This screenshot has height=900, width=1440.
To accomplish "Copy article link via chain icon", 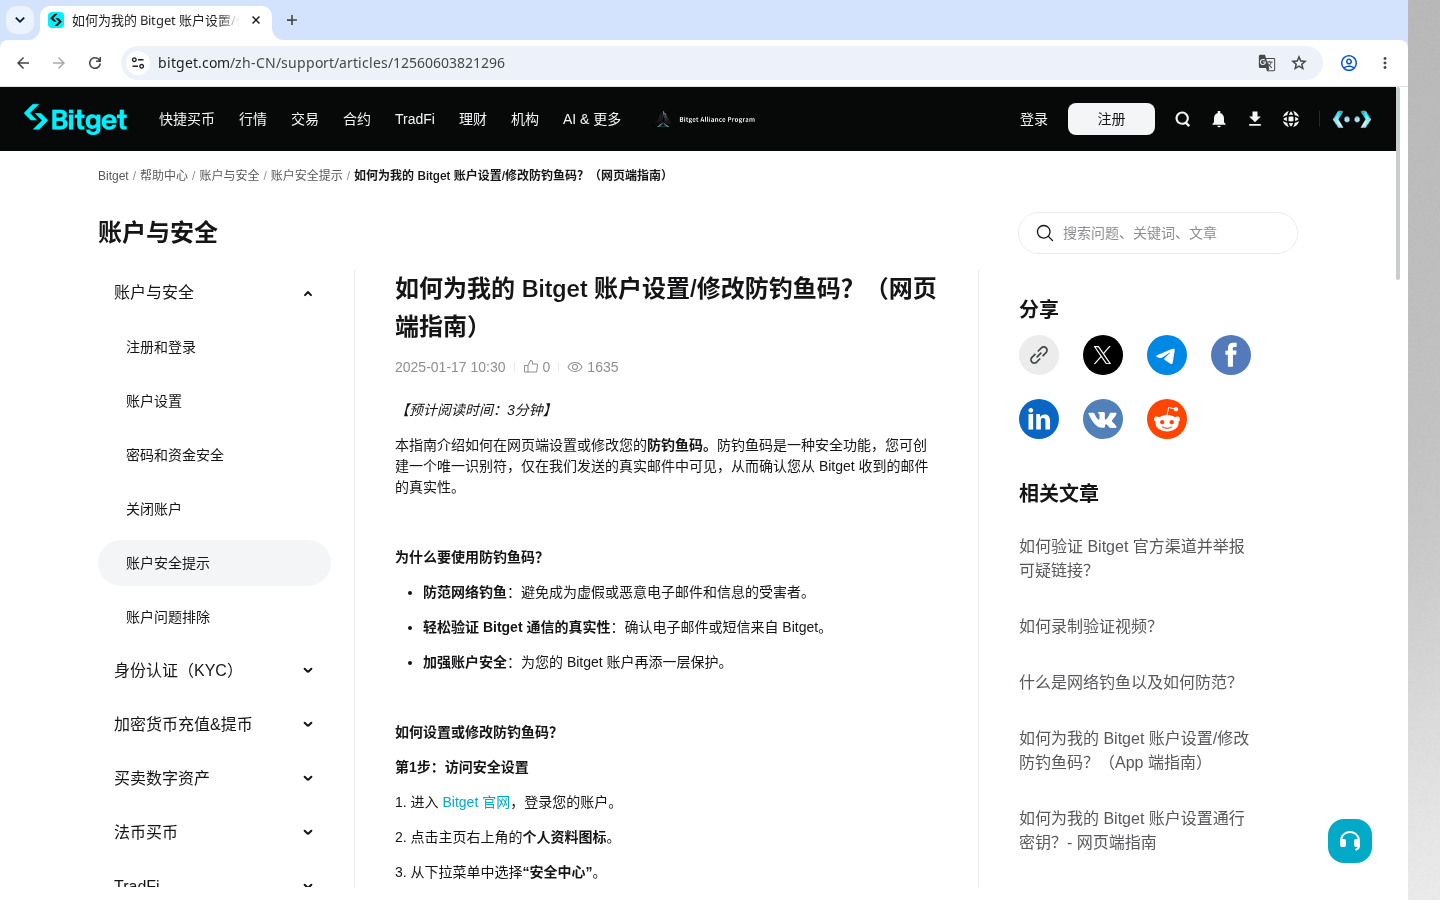I will (x=1039, y=355).
